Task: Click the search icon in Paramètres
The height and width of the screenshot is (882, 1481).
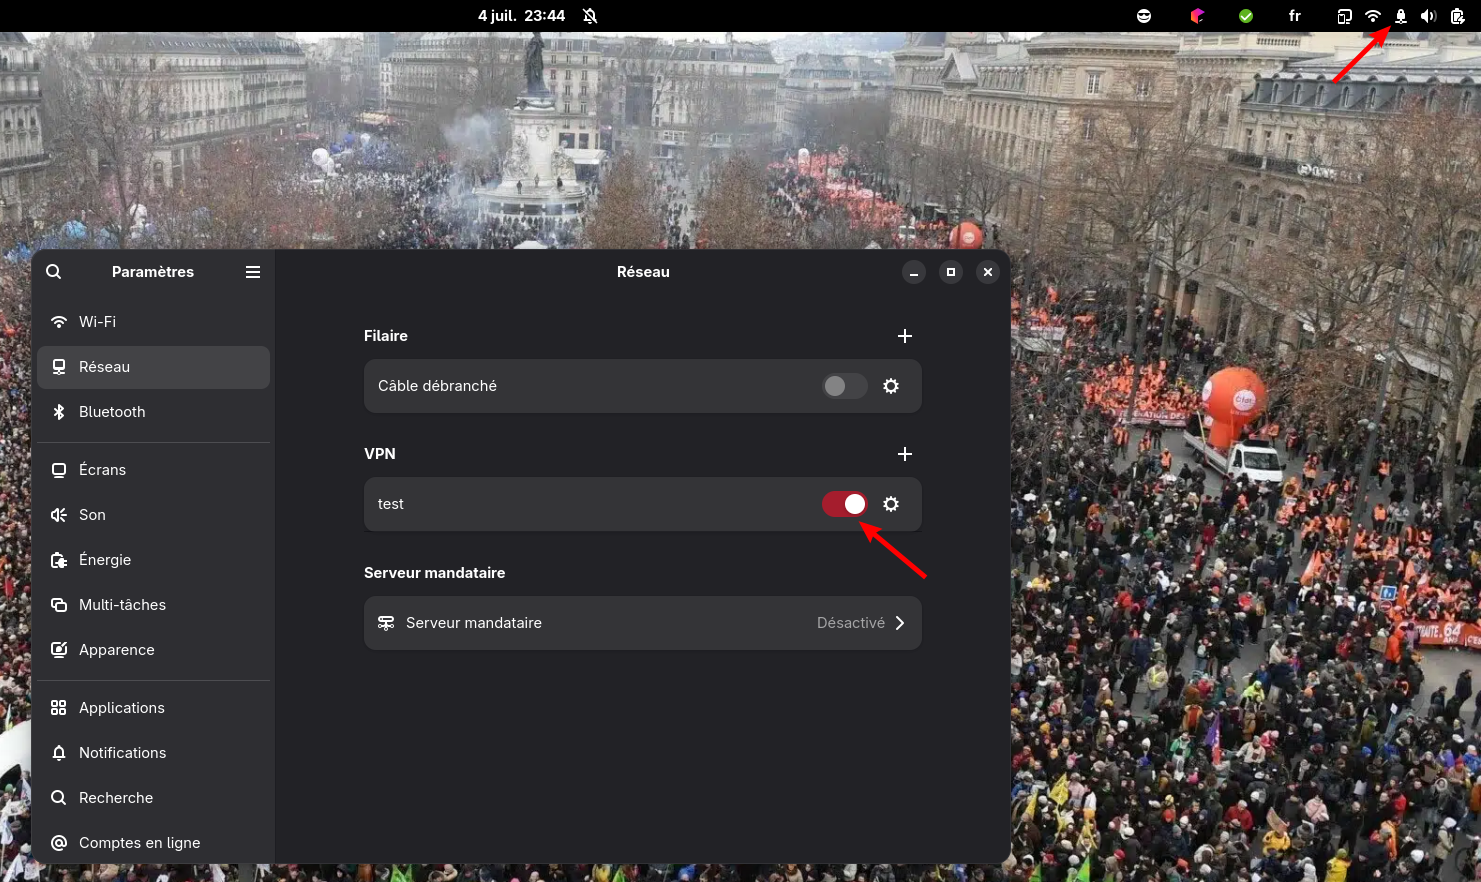Action: coord(54,272)
